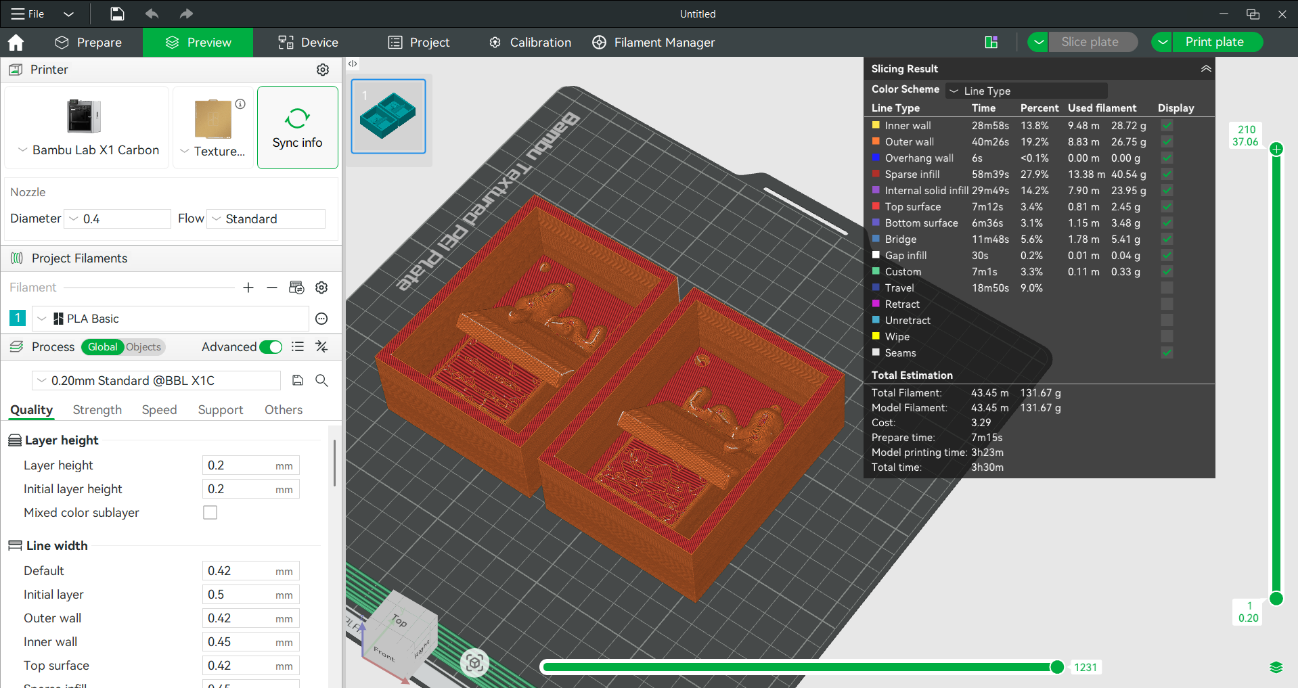Click the layers icon at bottom right
Viewport: 1298px width, 688px height.
click(1276, 667)
